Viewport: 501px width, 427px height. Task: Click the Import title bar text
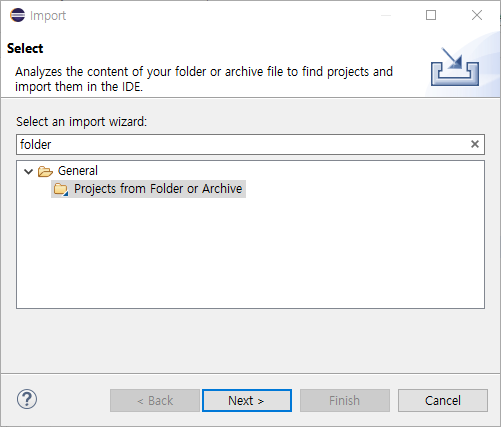pos(48,16)
